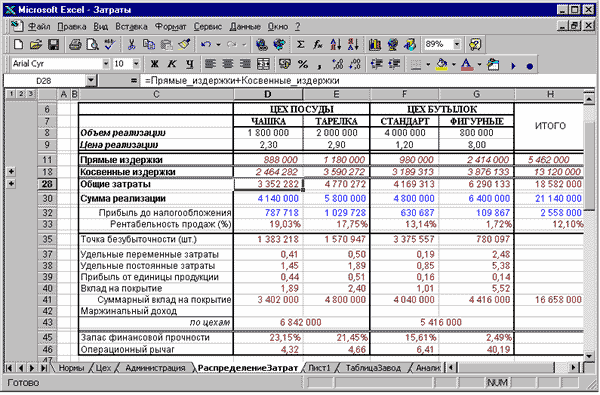Open the Формат menu
600x395 pixels.
pyautogui.click(x=170, y=26)
